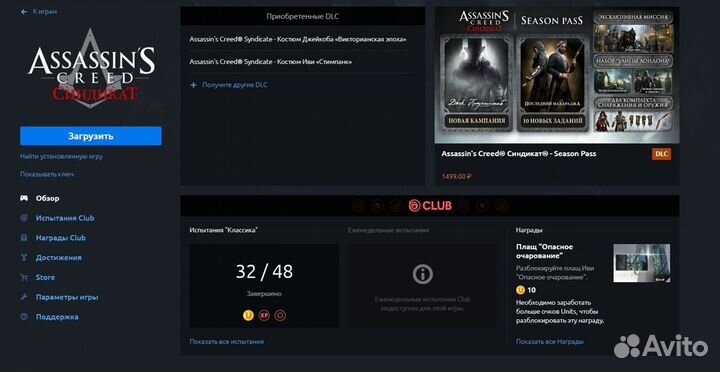Open the Store section
This screenshot has height=372, width=720.
tap(45, 277)
